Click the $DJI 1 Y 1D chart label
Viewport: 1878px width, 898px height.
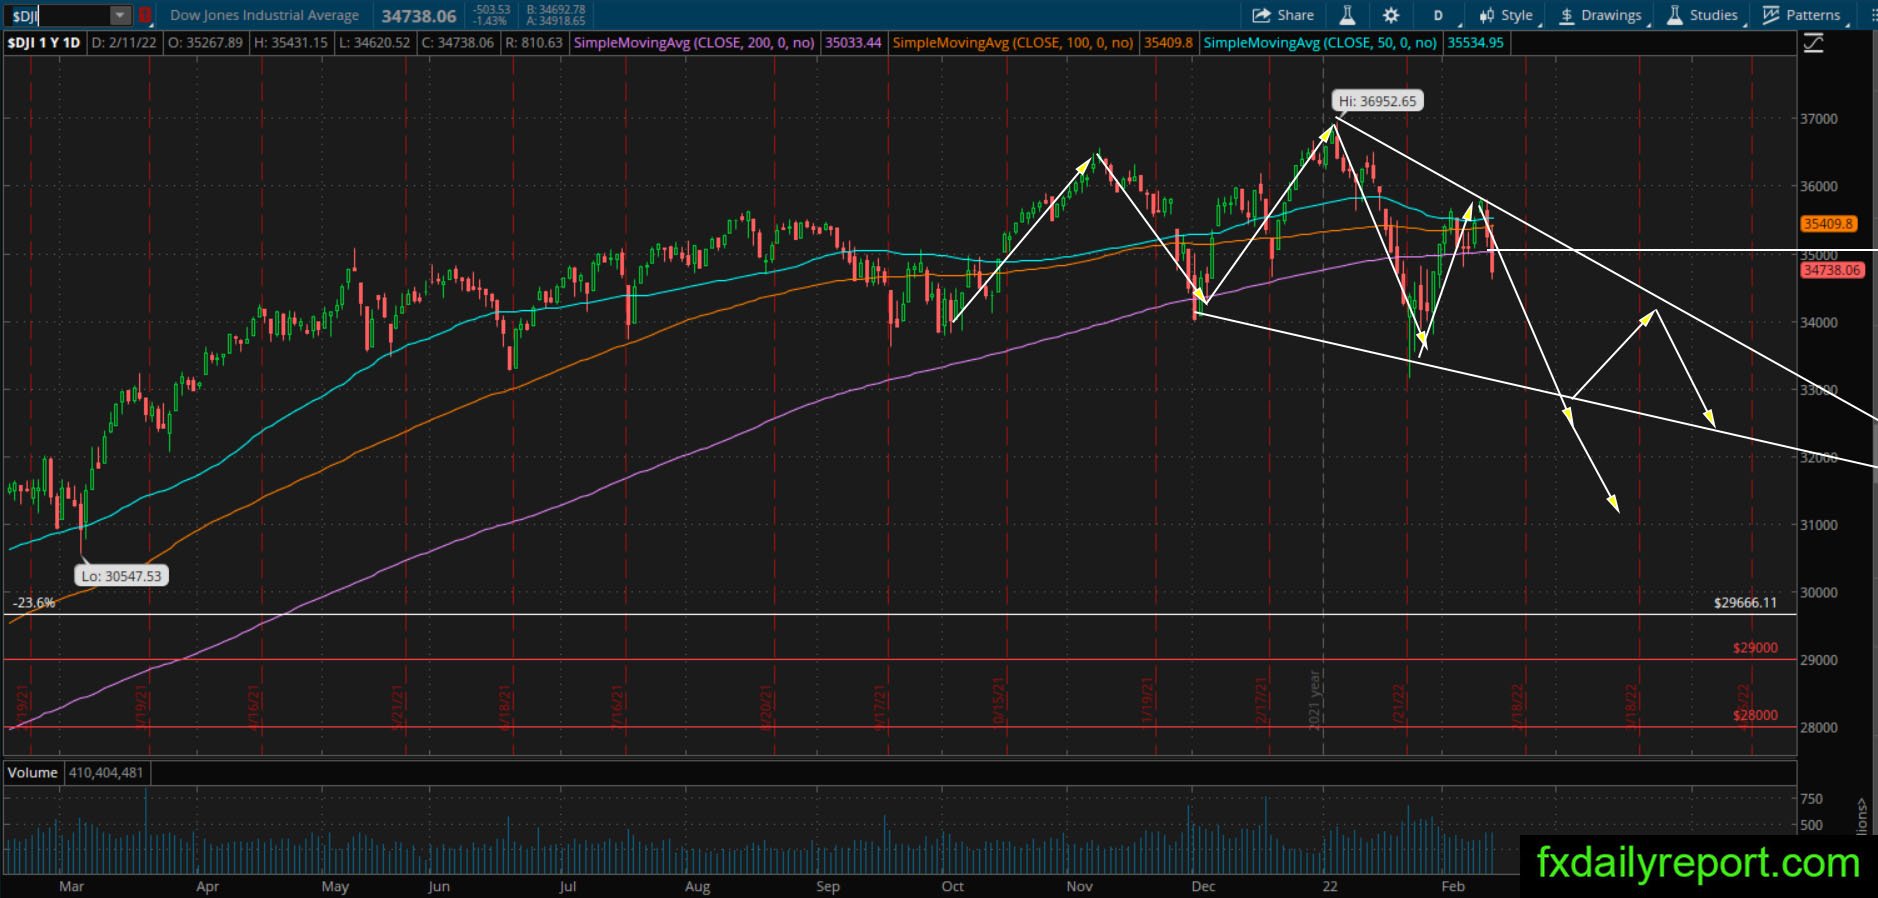click(x=45, y=43)
